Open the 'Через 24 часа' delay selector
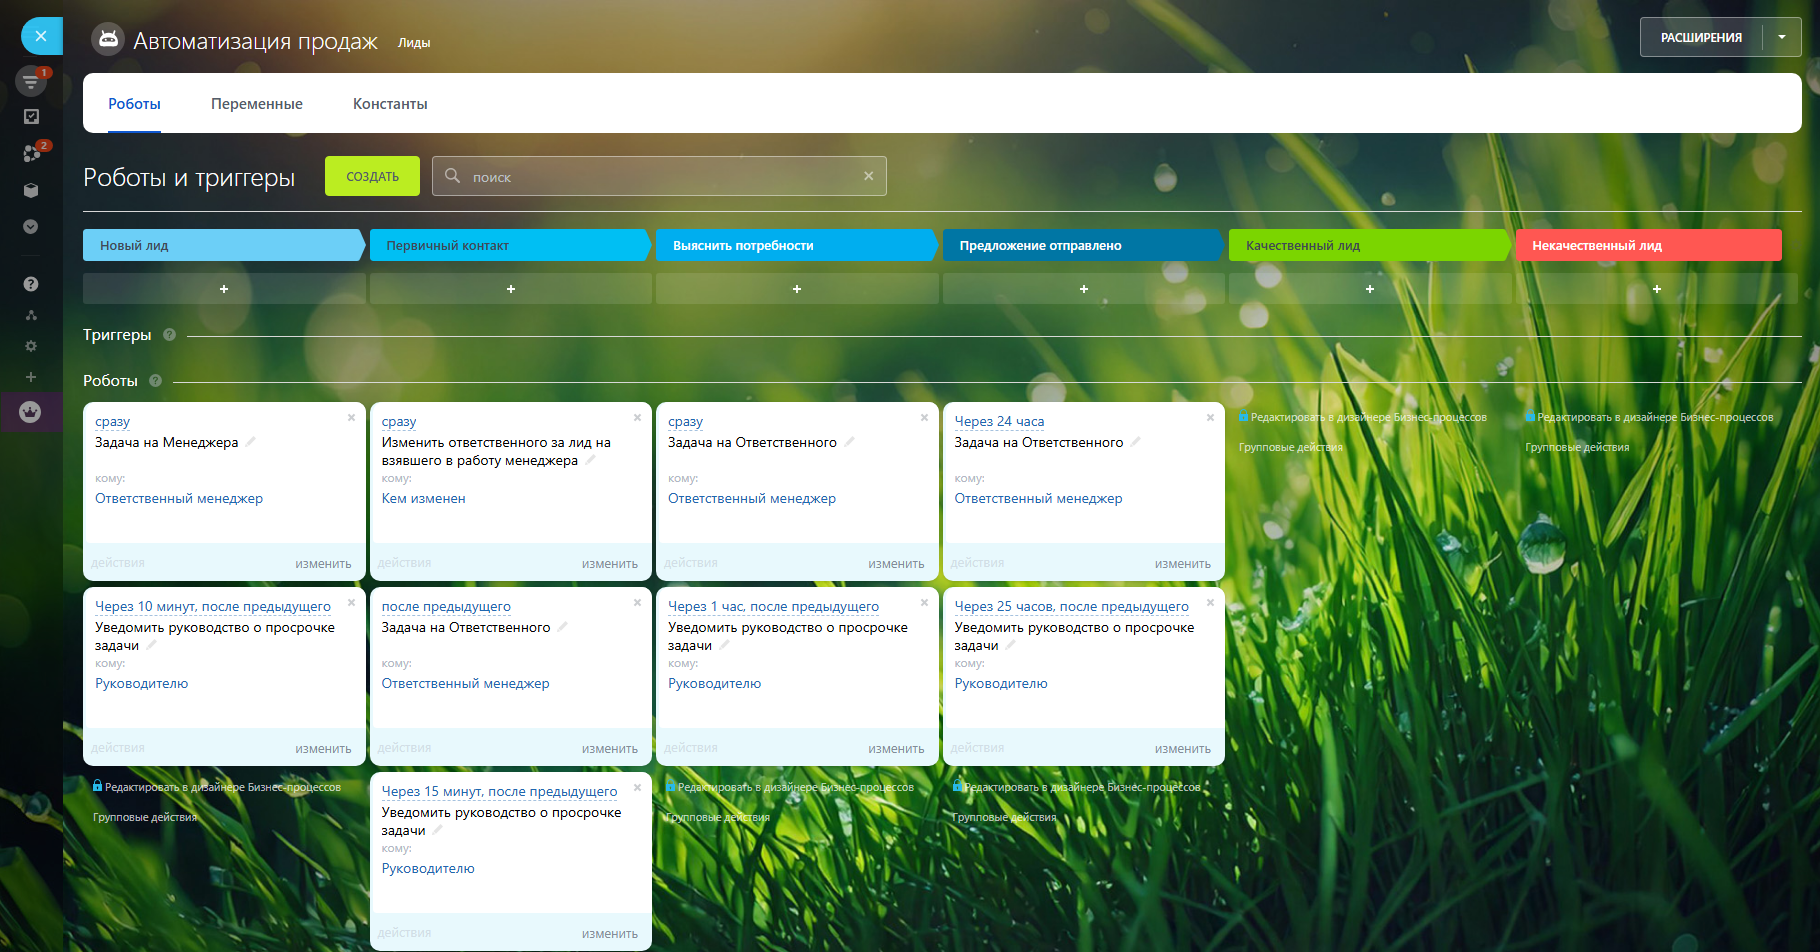Screen dimensions: 1820x952 [x=999, y=422]
